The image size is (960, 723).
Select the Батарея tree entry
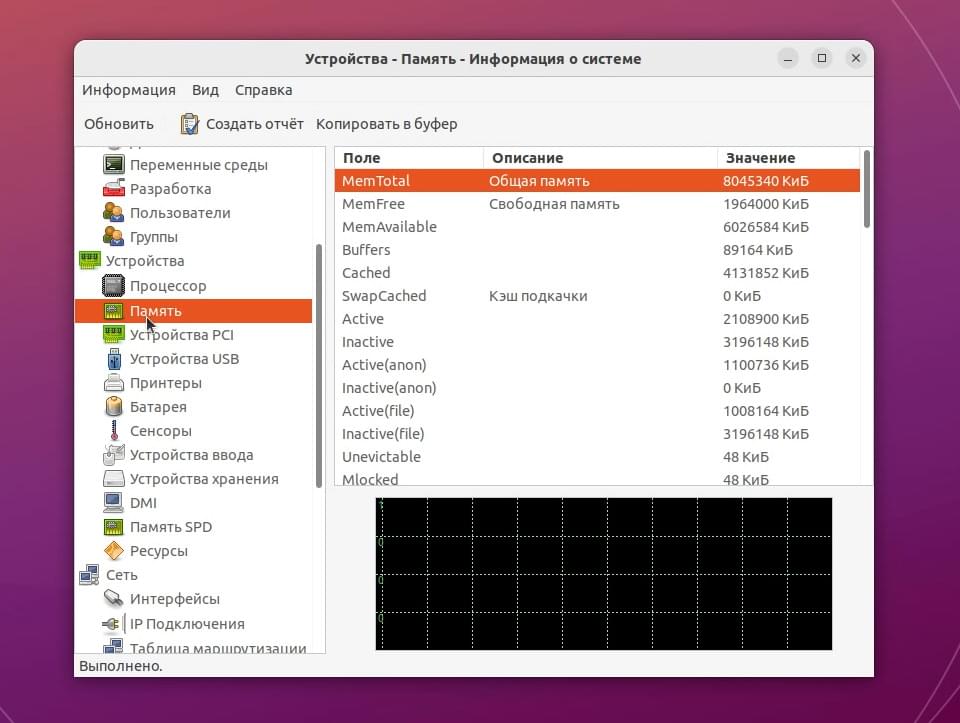[158, 406]
